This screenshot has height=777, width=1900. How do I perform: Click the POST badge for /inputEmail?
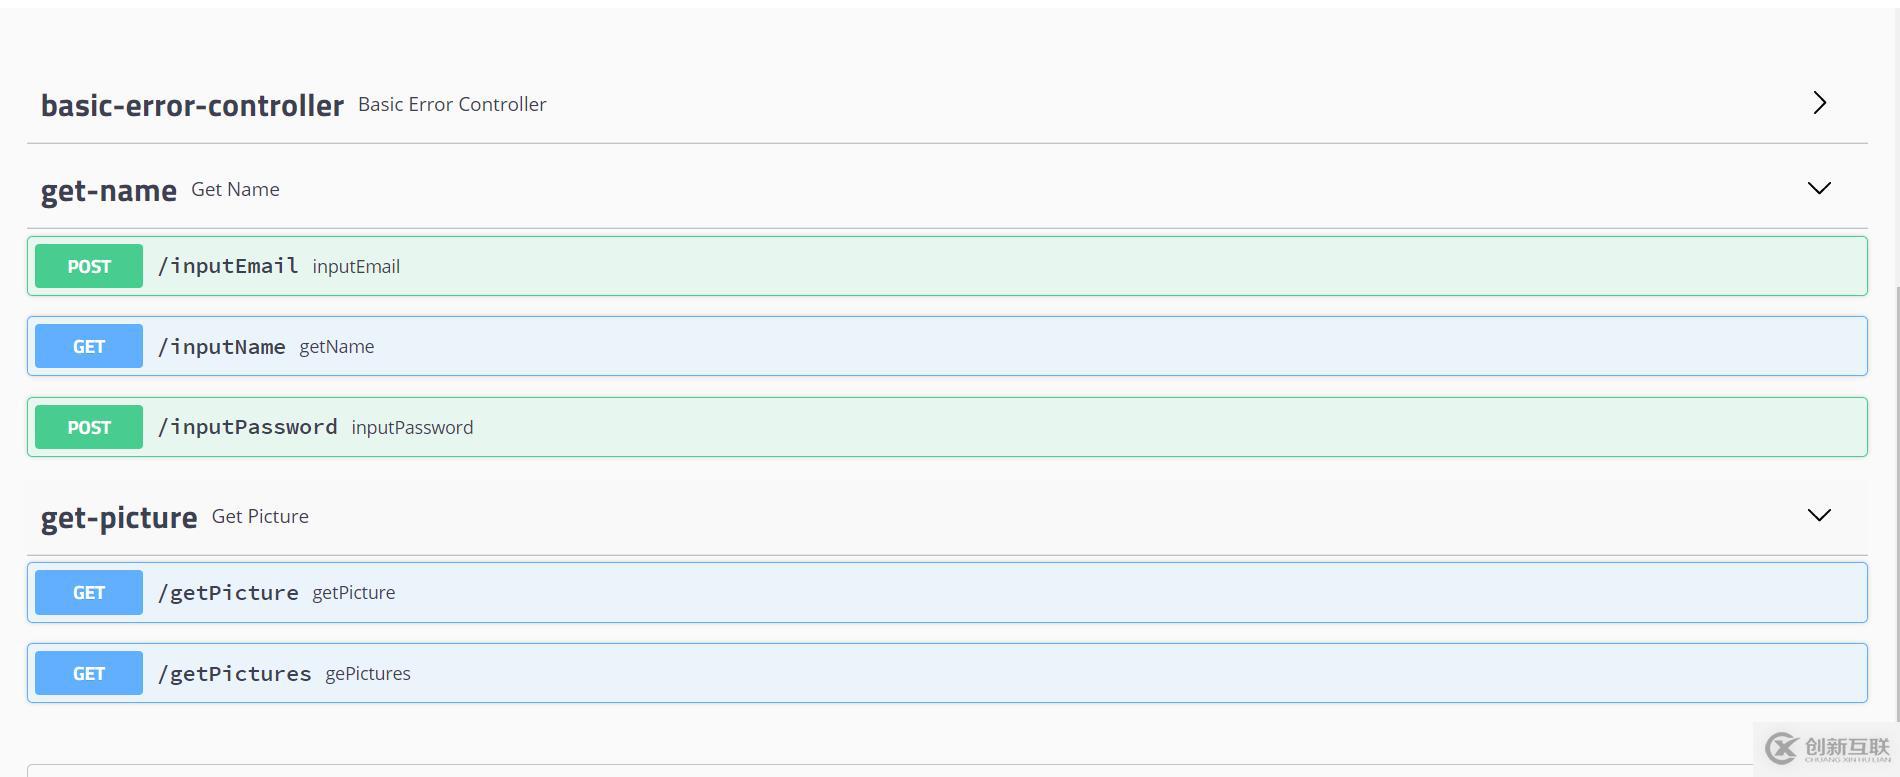89,266
